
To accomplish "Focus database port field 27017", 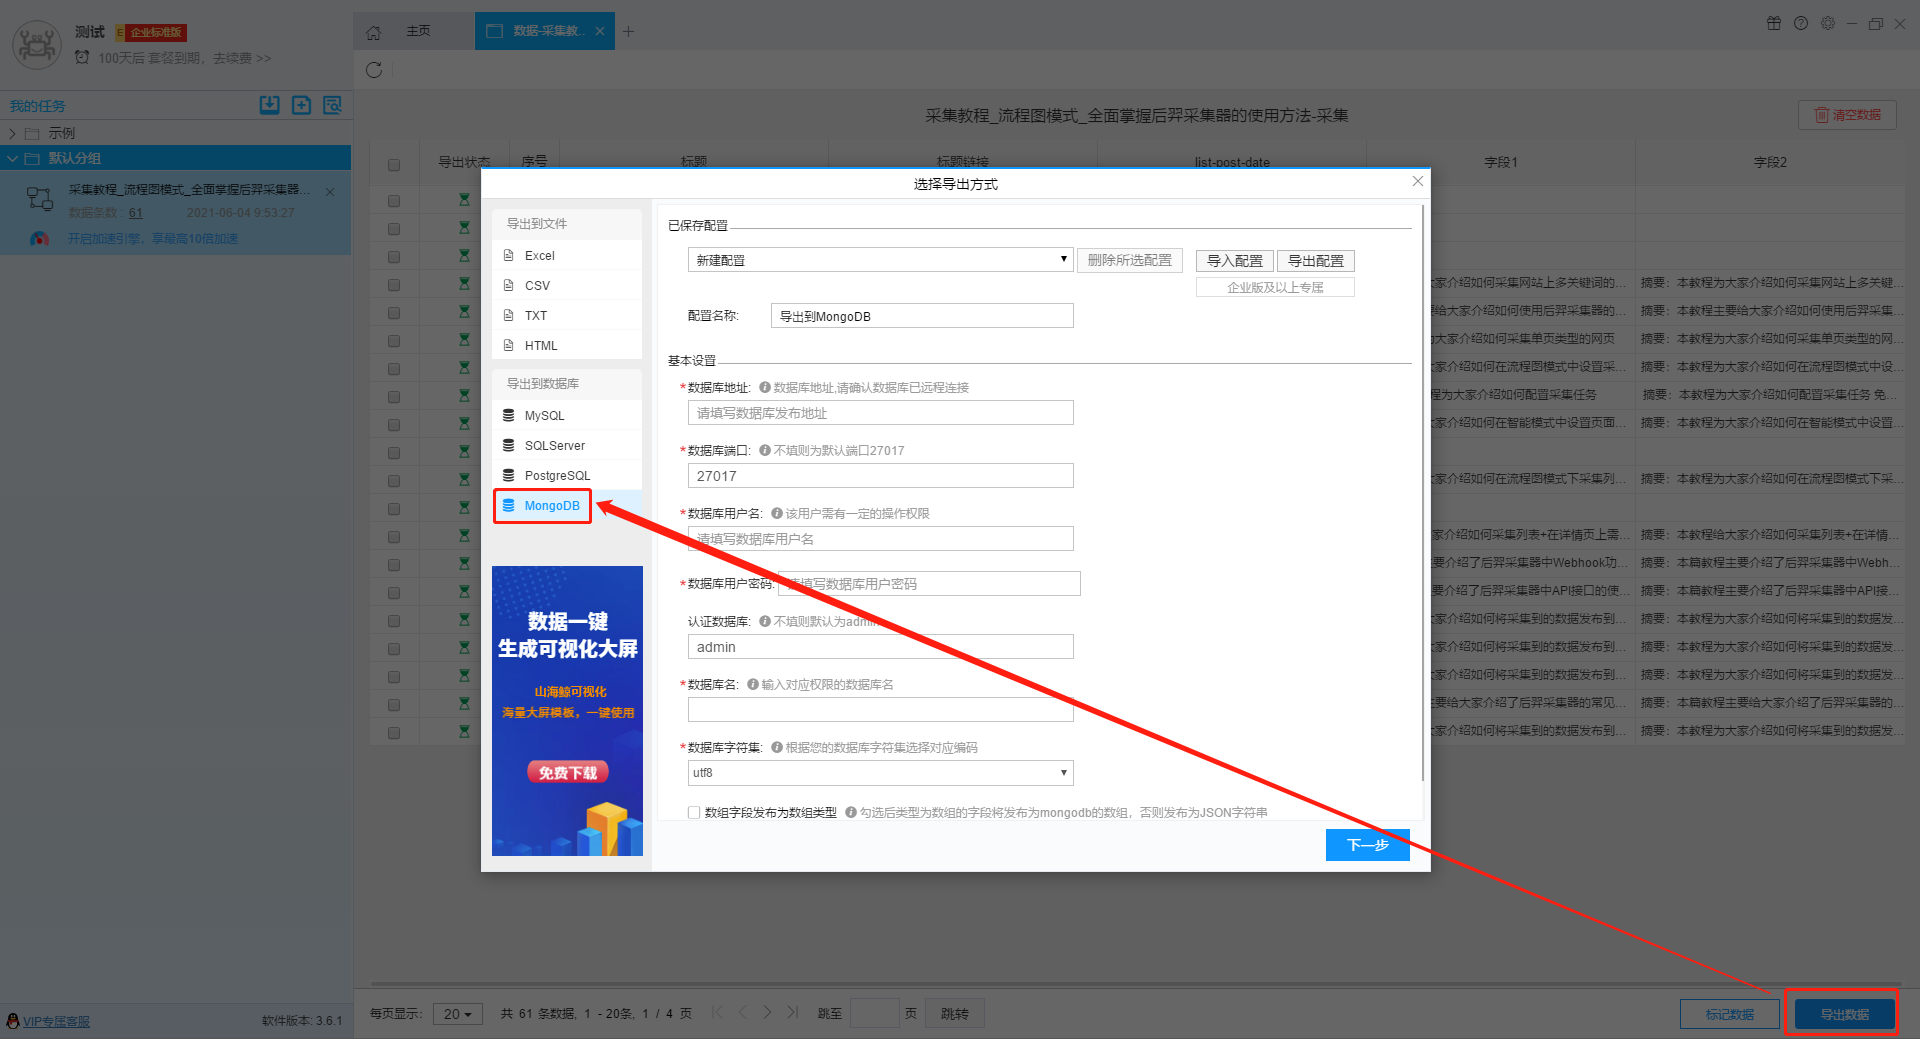I will coord(880,476).
